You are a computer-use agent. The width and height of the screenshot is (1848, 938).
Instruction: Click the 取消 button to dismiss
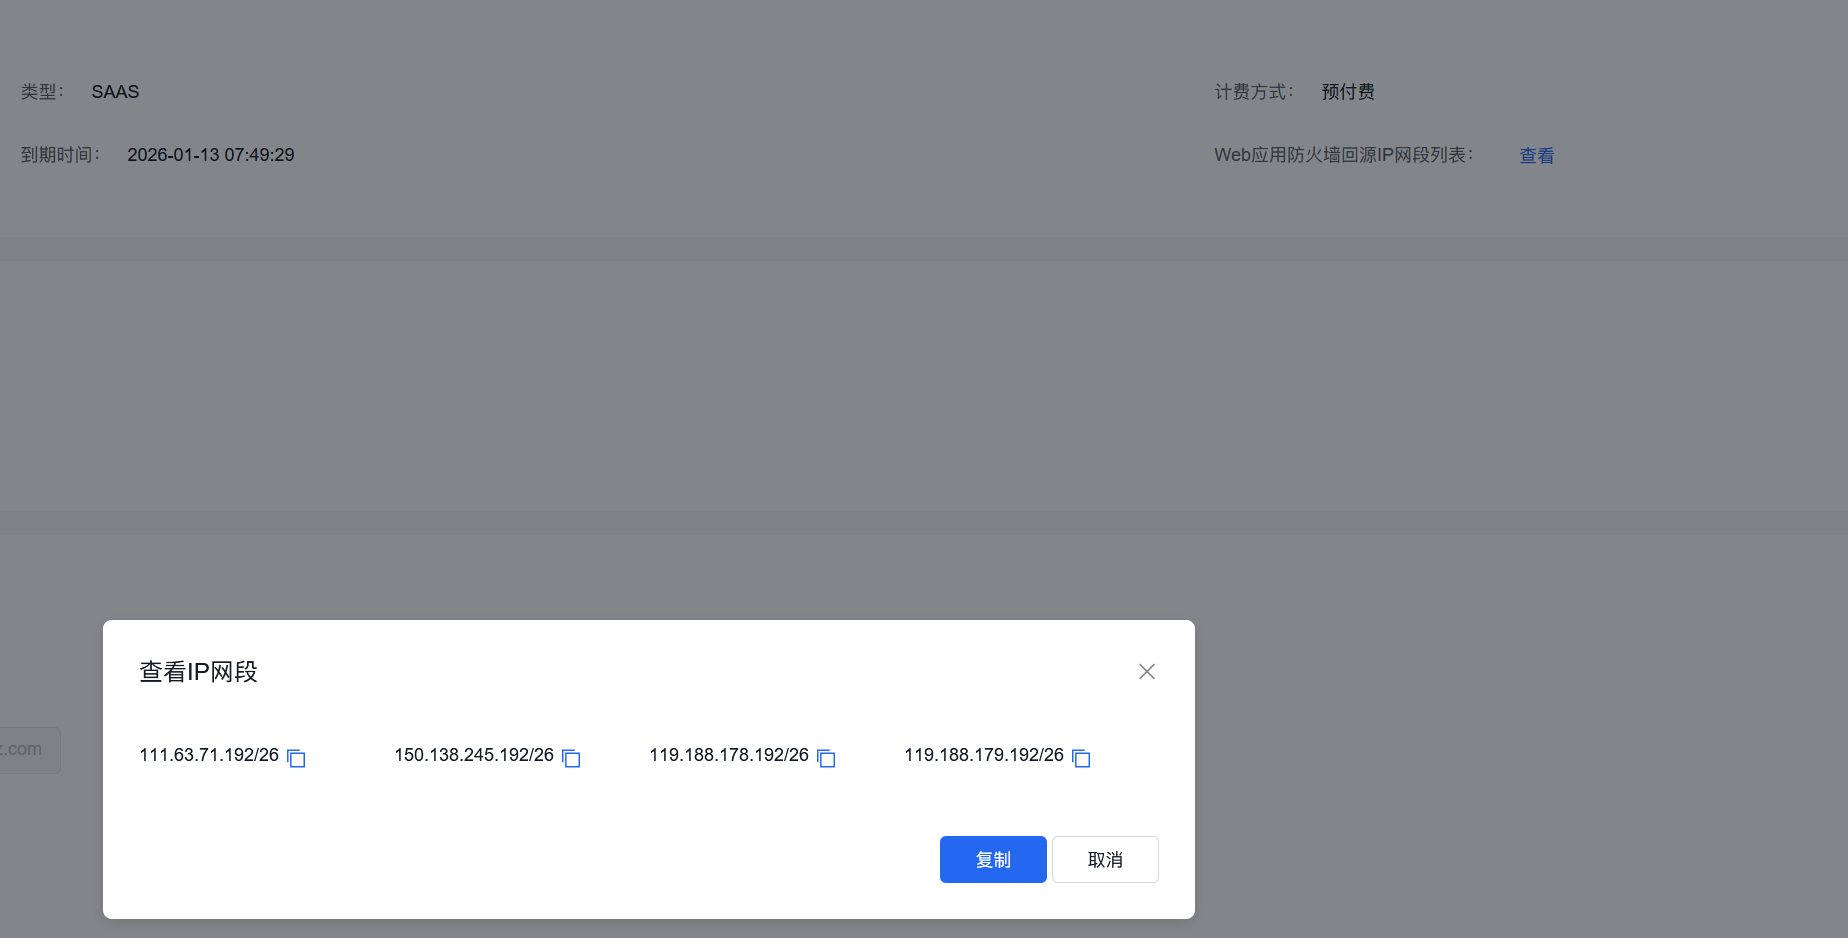1104,859
